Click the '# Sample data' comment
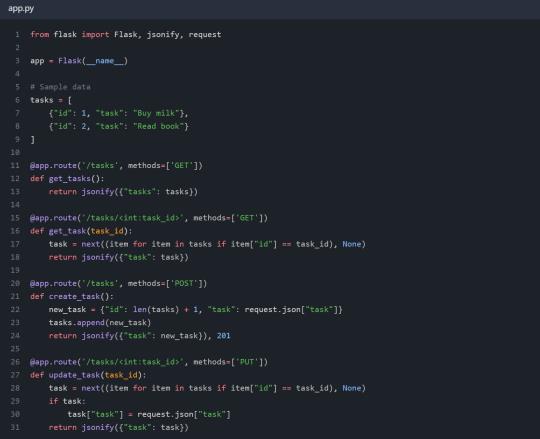 coord(61,87)
